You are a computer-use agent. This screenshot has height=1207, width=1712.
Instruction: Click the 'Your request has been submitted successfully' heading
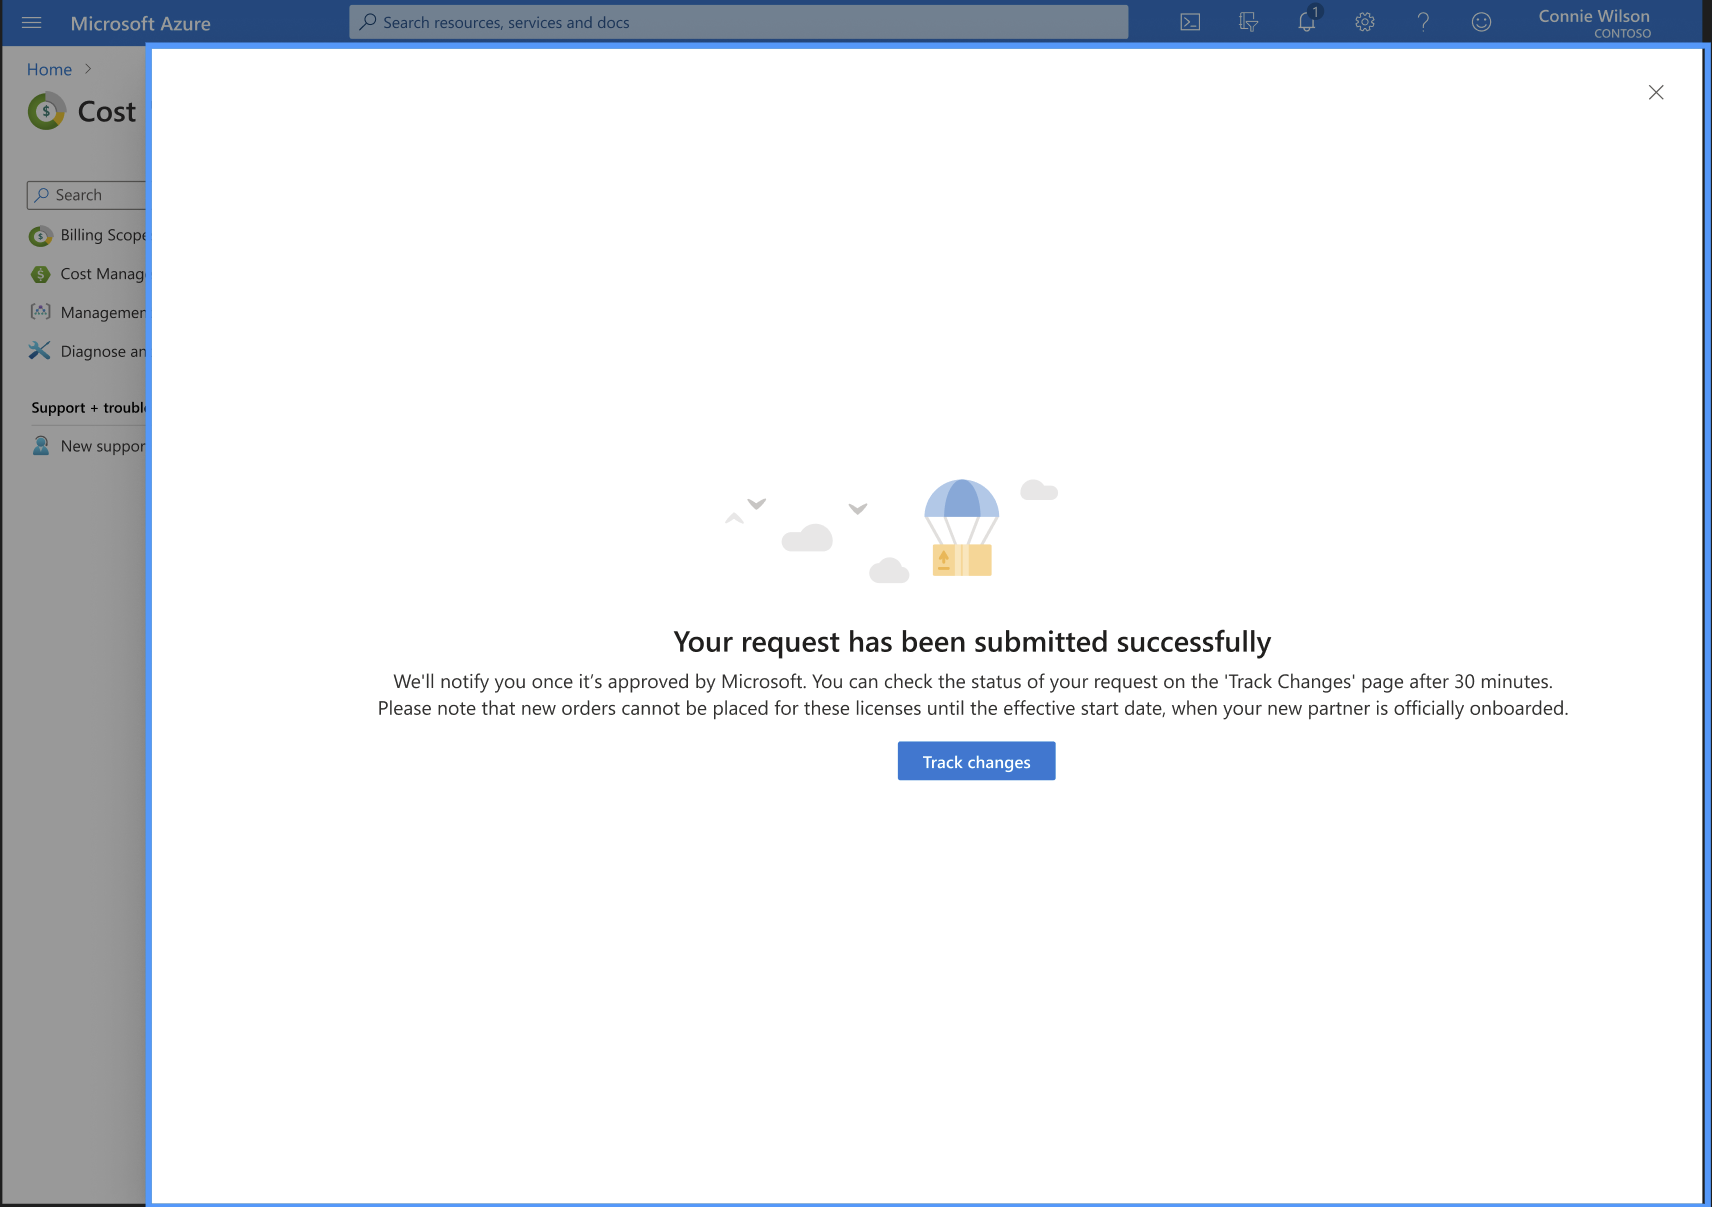pos(972,641)
